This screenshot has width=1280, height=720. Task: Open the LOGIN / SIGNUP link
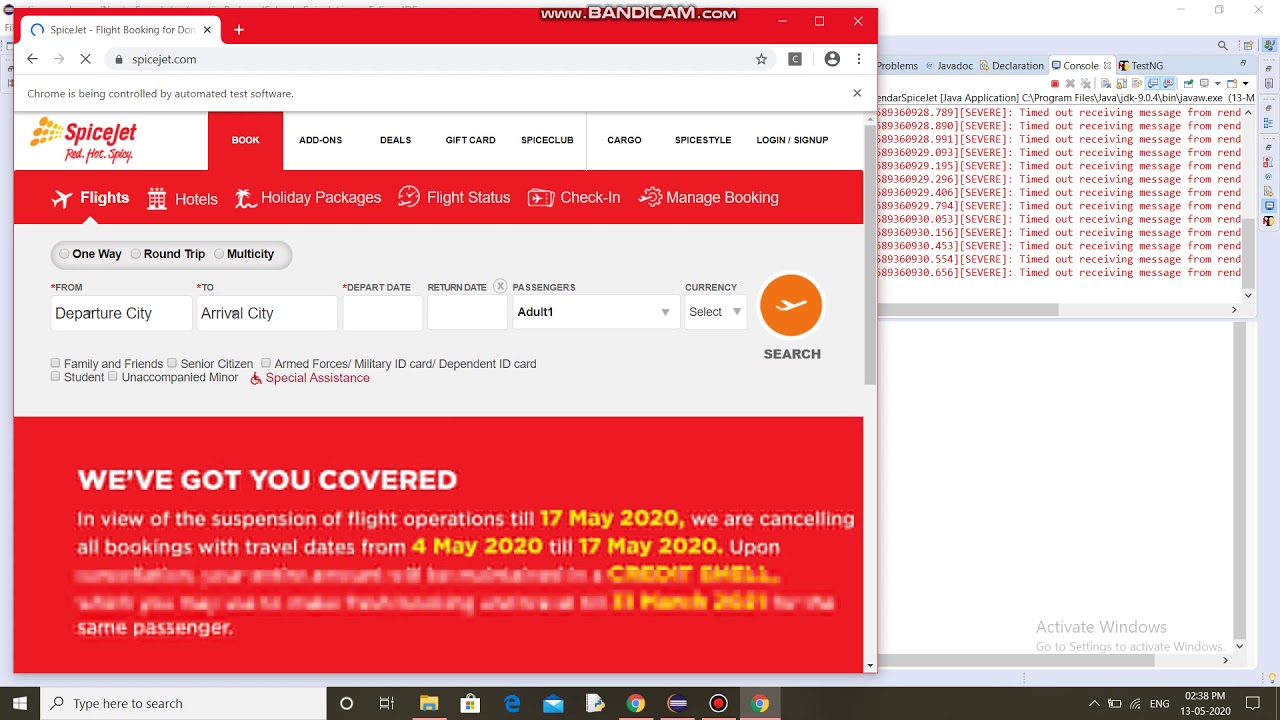(x=792, y=140)
